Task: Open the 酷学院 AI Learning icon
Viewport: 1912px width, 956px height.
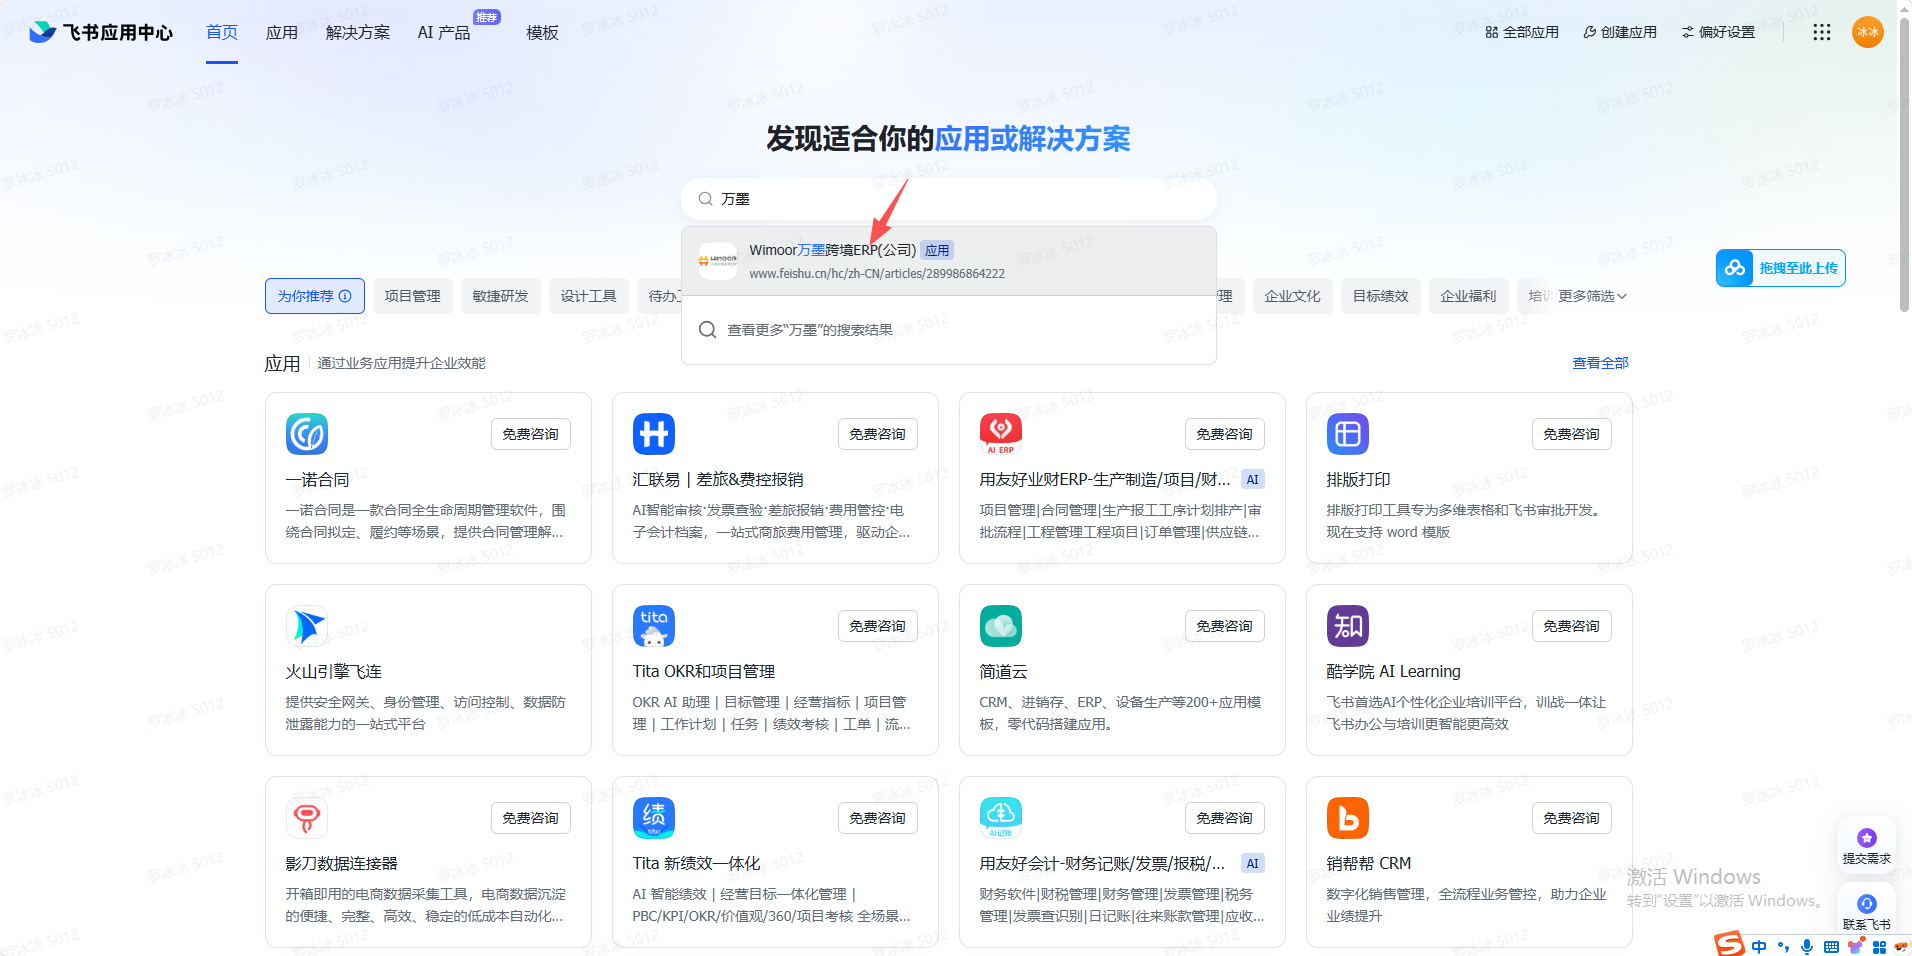Action: [1347, 626]
